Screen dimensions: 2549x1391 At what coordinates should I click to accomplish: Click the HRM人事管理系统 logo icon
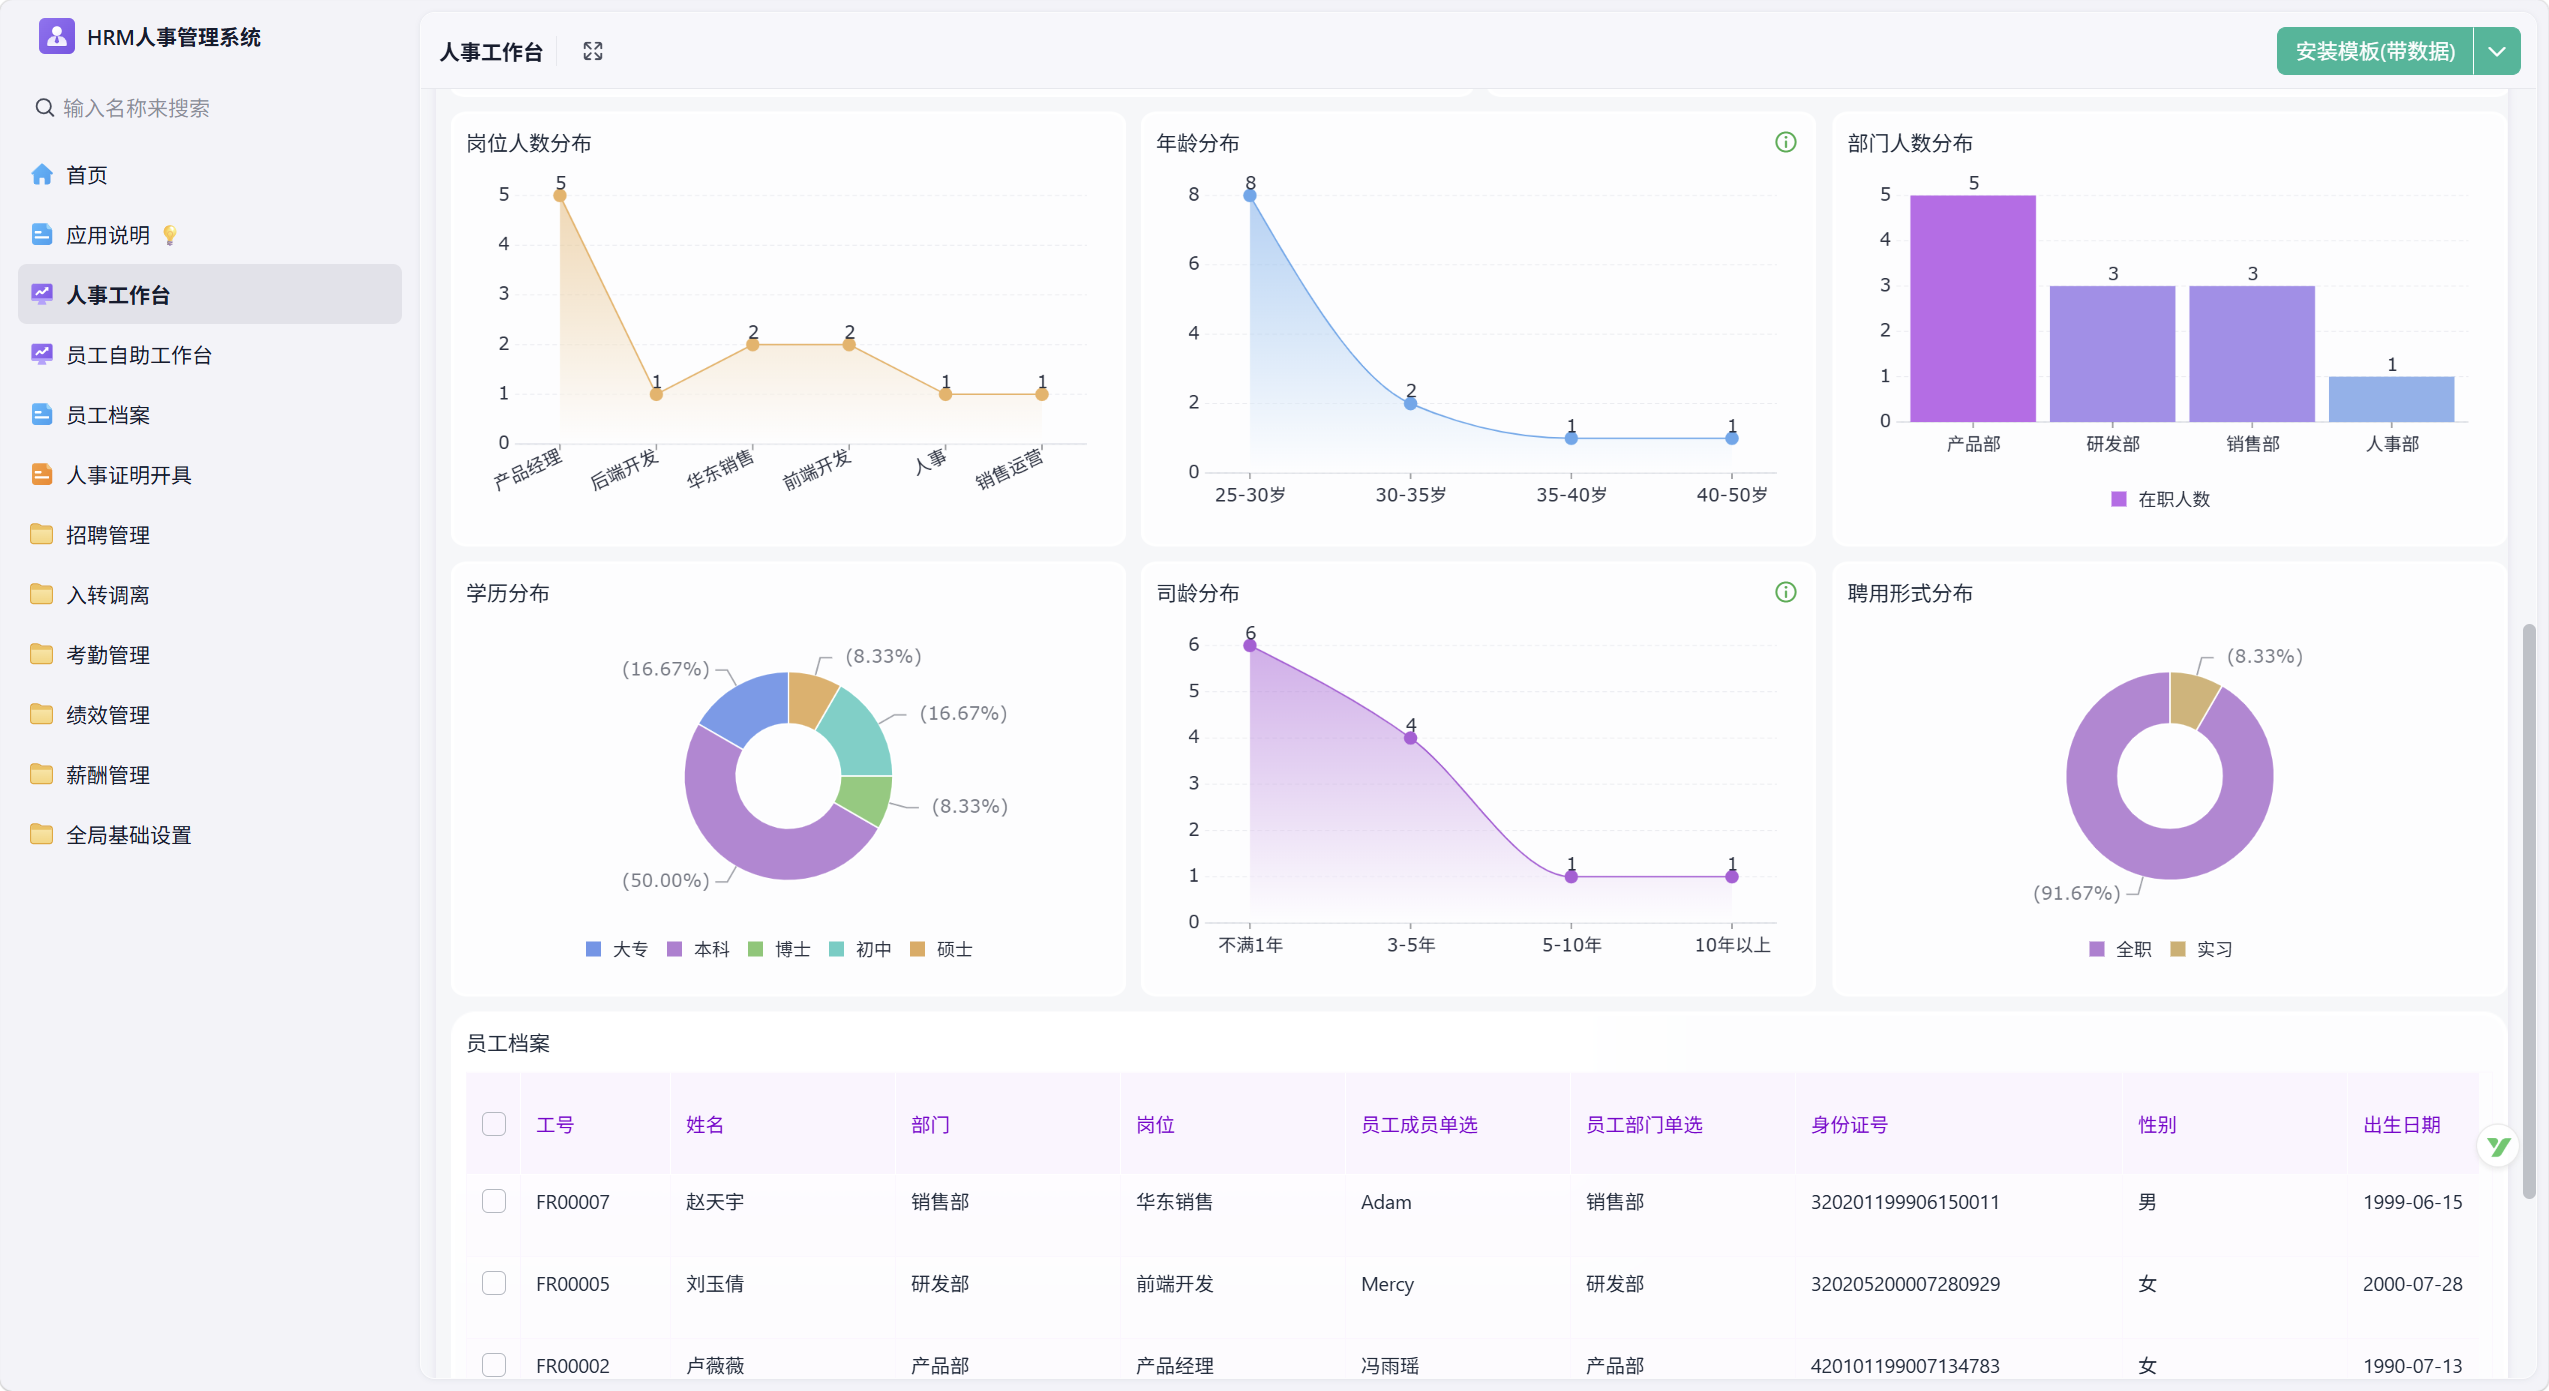(x=56, y=37)
